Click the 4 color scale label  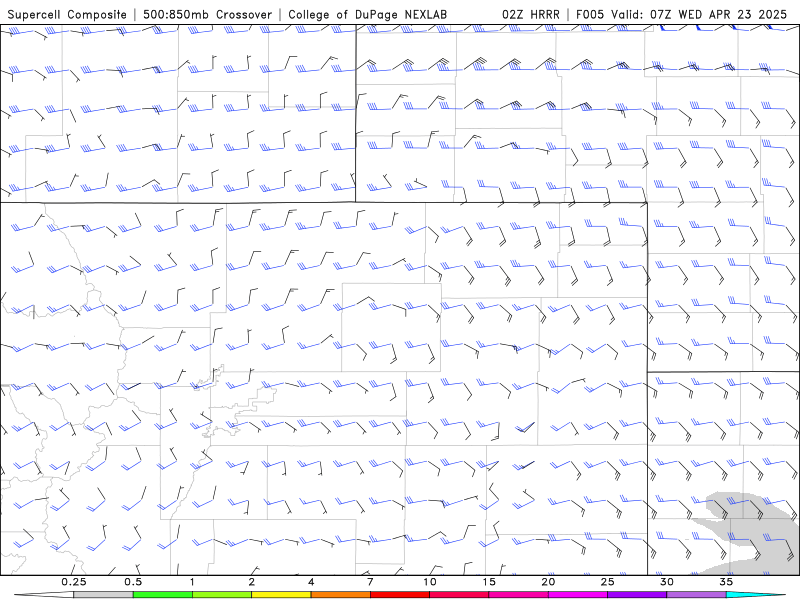click(x=311, y=582)
